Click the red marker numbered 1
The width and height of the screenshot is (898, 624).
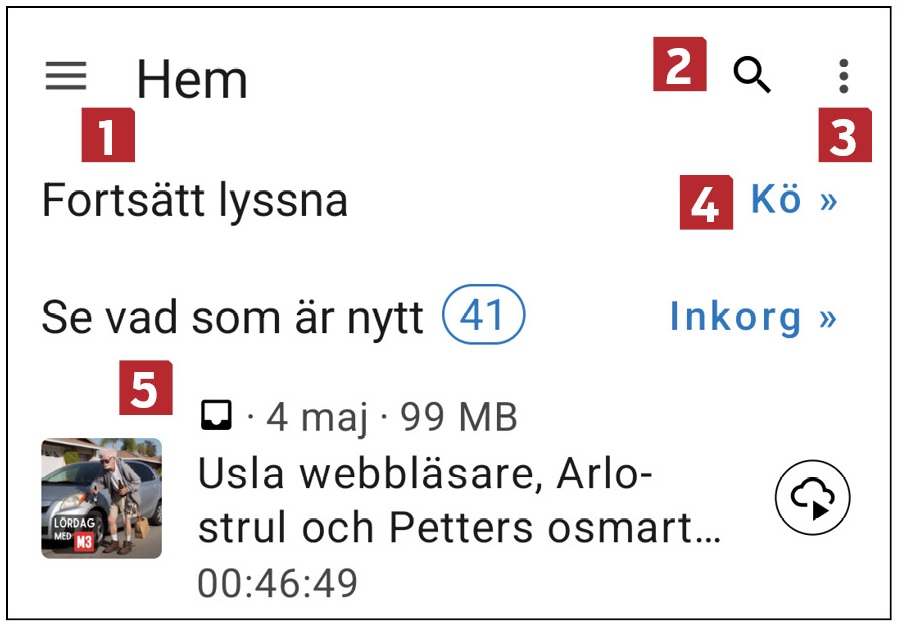108,136
